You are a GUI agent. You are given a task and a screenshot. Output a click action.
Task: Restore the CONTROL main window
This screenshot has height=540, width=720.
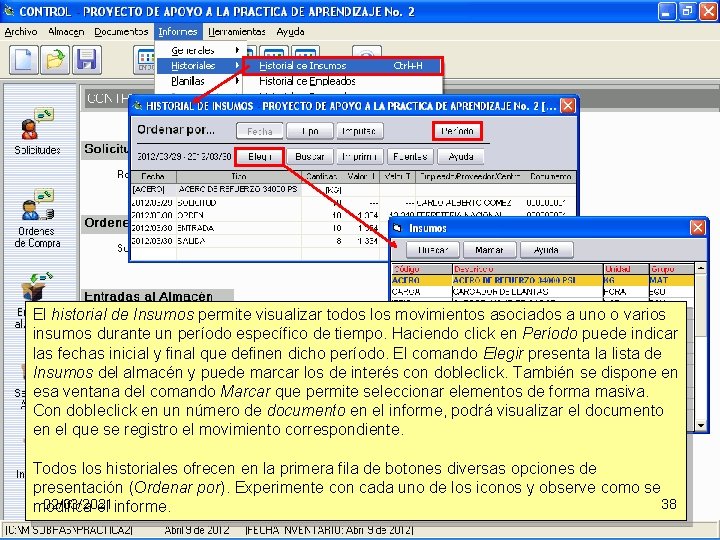(x=687, y=12)
